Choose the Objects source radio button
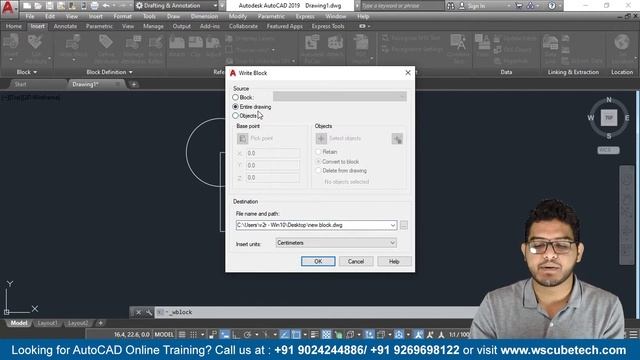 click(236, 116)
